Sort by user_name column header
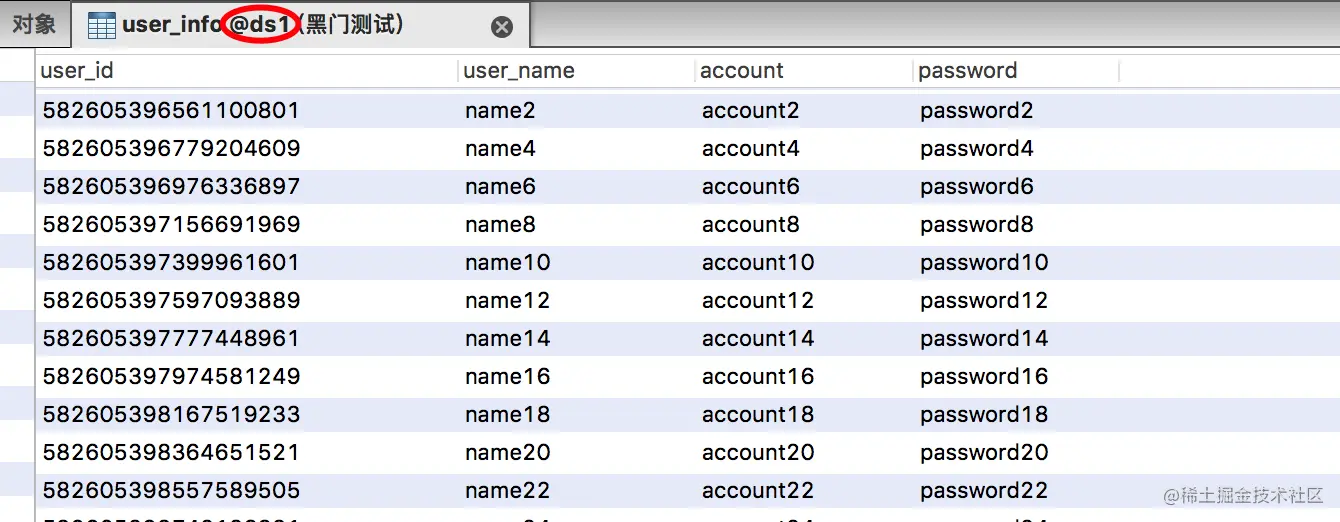1340x522 pixels. click(576, 70)
